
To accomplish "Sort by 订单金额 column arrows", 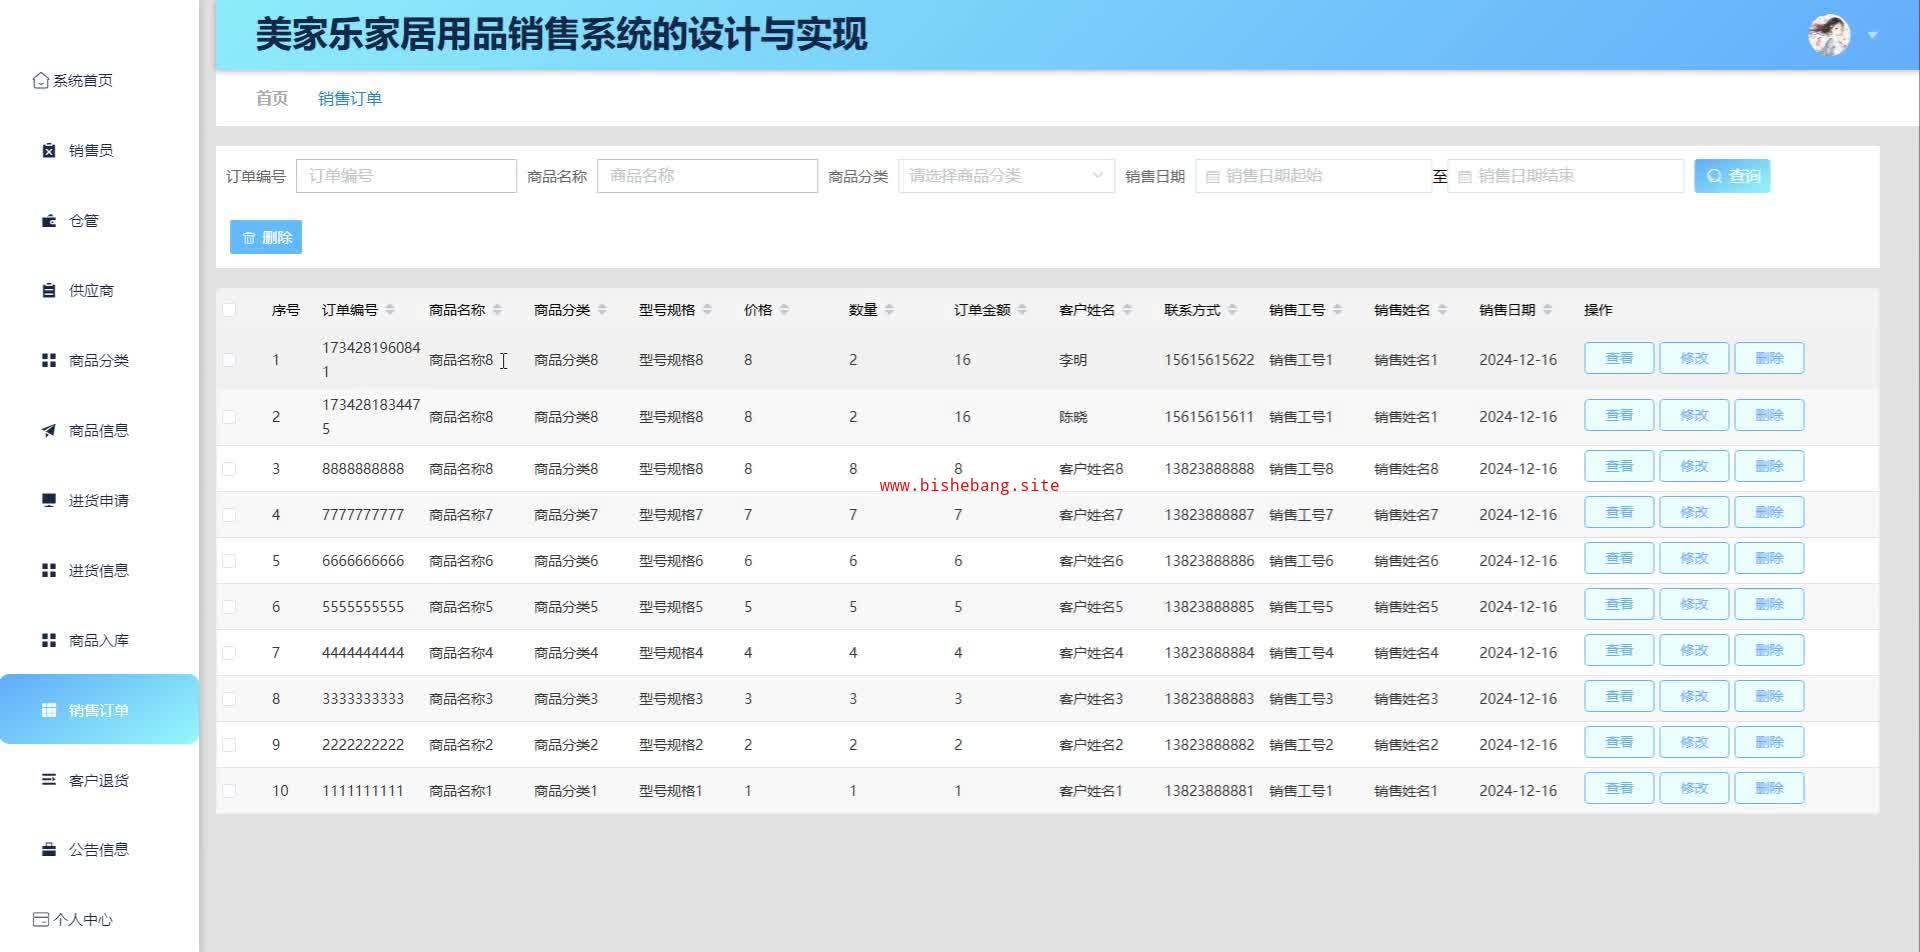I will click(x=1022, y=310).
